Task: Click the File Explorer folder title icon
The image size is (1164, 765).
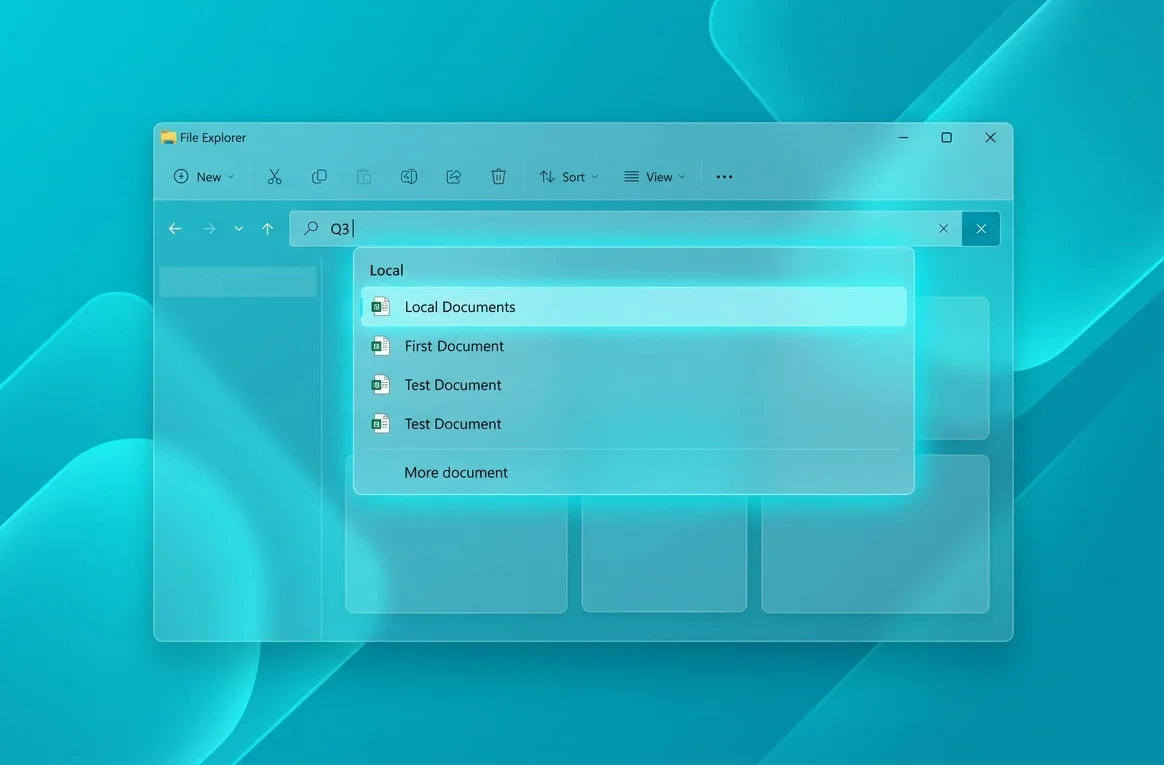Action: pos(169,137)
